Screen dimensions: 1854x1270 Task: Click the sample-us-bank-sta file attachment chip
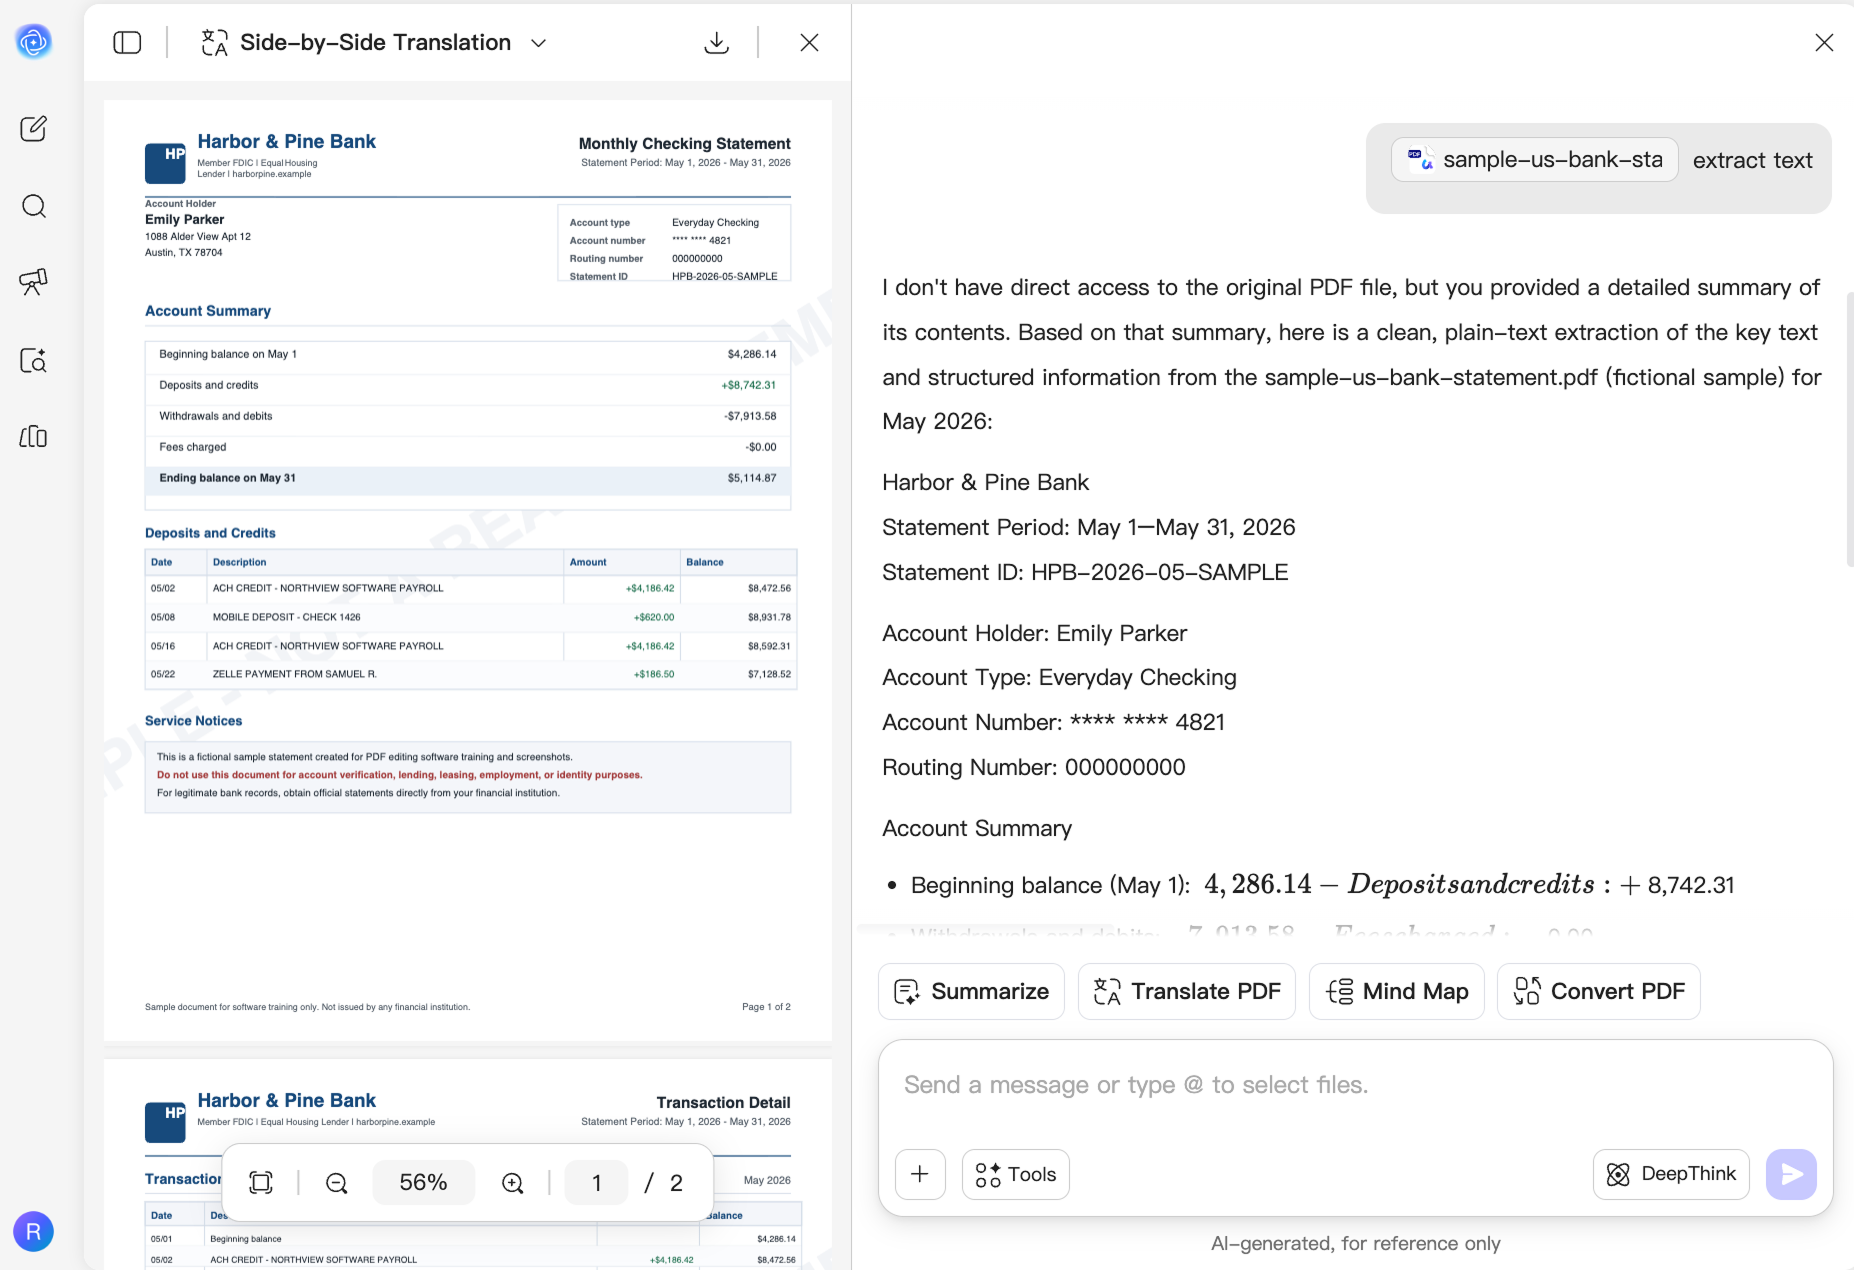coord(1534,160)
